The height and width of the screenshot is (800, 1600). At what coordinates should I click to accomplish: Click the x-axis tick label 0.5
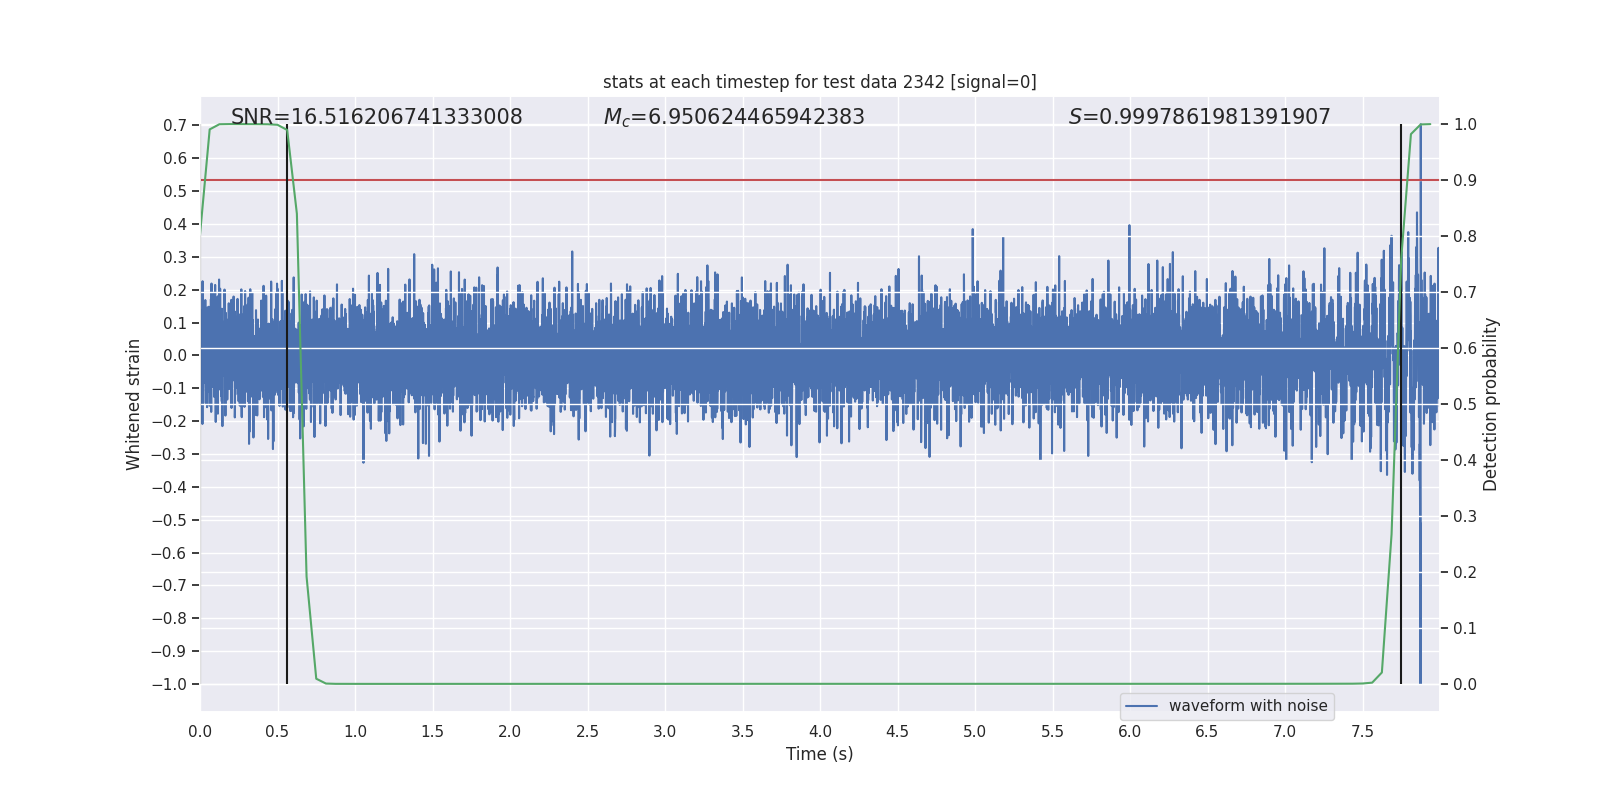pyautogui.click(x=278, y=731)
